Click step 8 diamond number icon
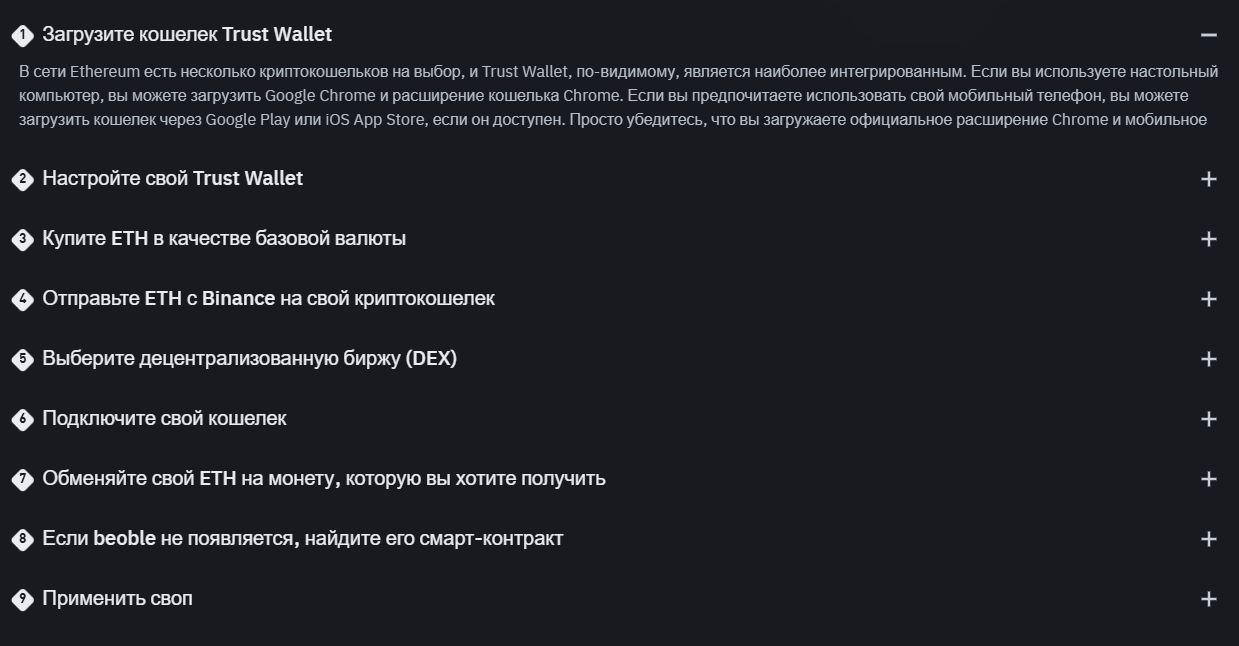Image resolution: width=1239 pixels, height=646 pixels. click(x=22, y=539)
